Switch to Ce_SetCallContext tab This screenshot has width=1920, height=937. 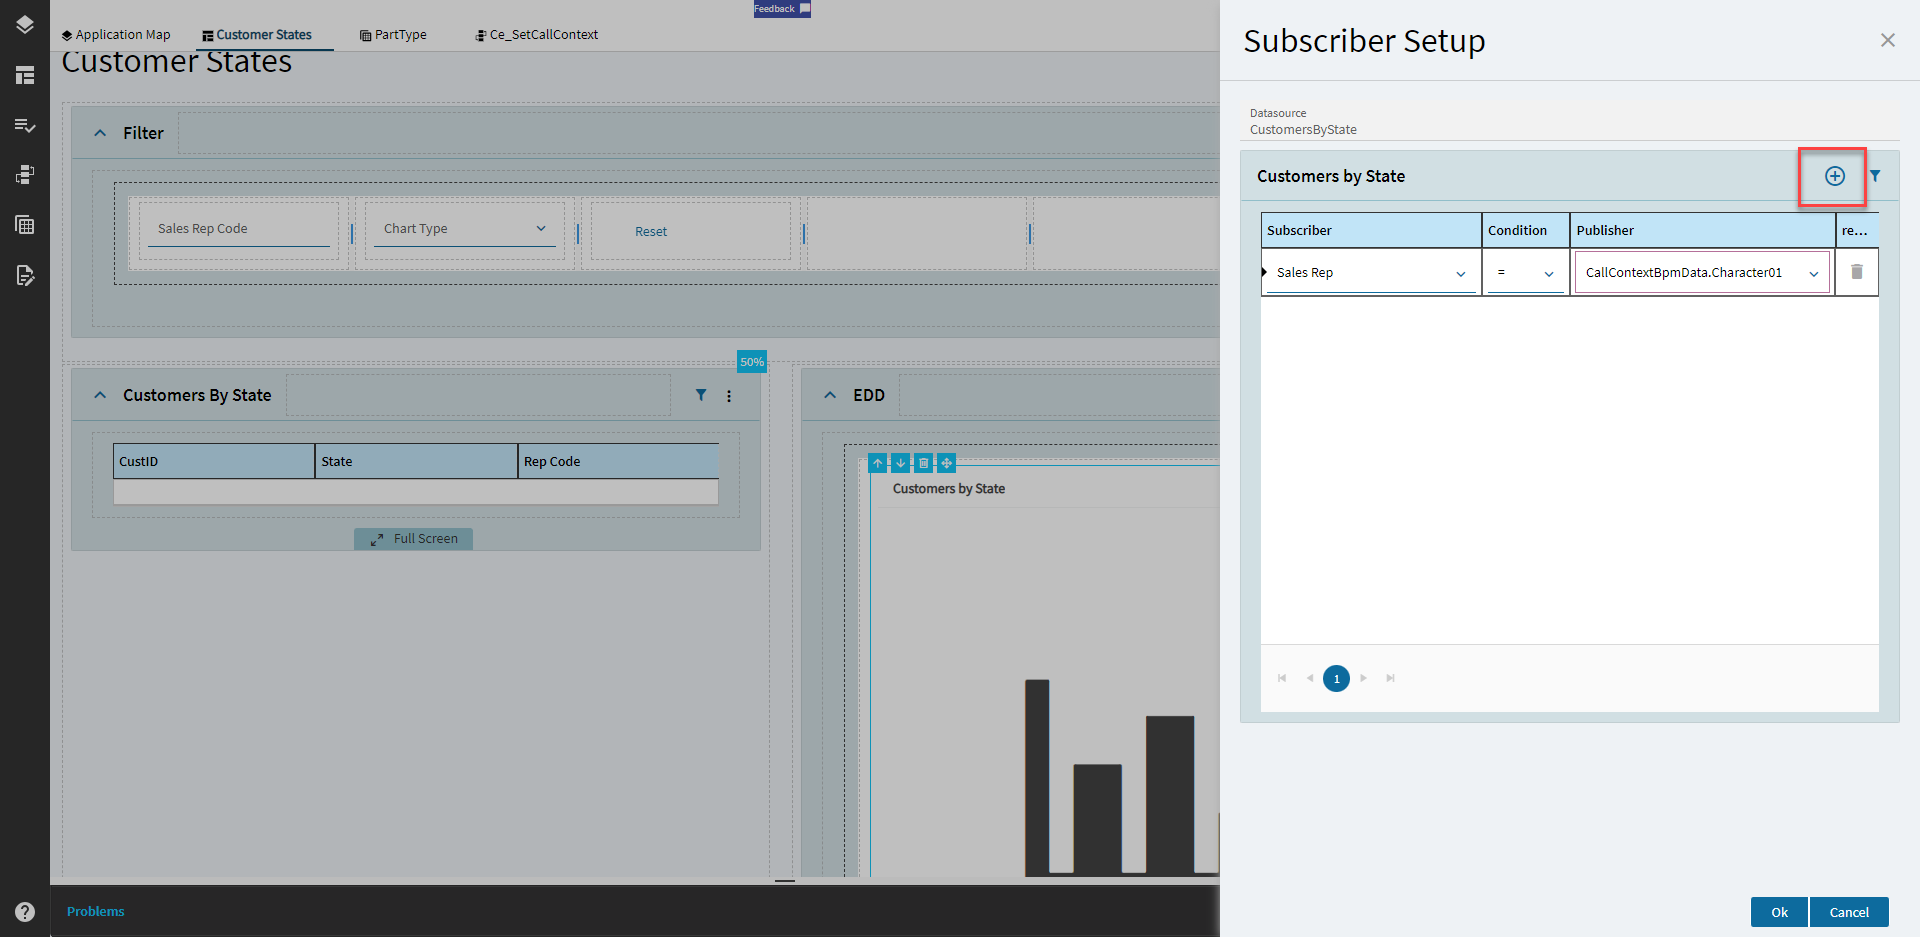(536, 34)
